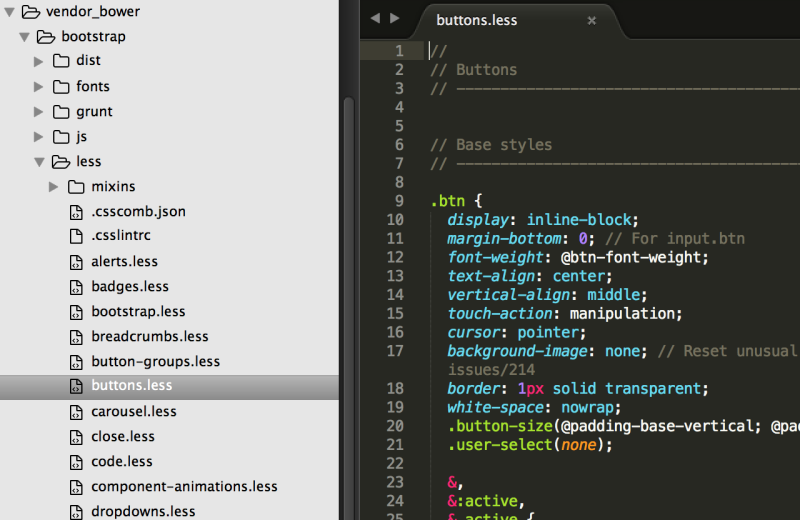Click the sidebar vertical scrollbar

coord(349,306)
